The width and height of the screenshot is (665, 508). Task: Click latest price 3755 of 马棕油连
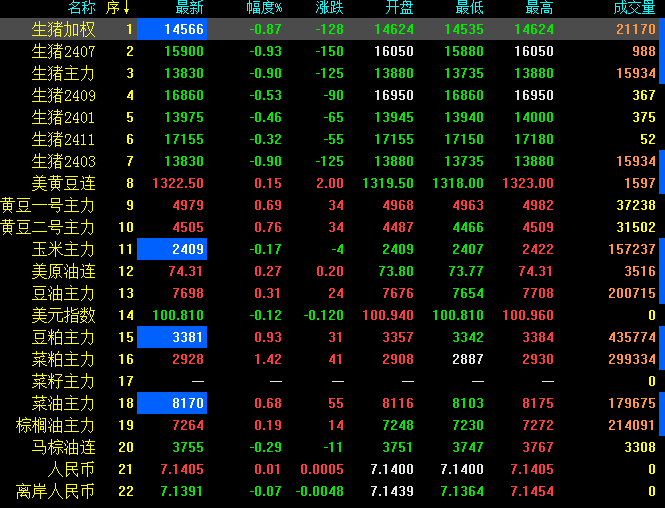pyautogui.click(x=188, y=447)
